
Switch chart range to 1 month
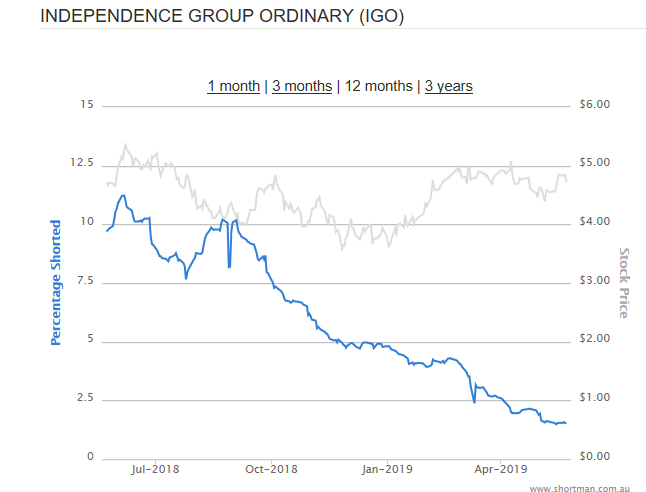pyautogui.click(x=234, y=86)
